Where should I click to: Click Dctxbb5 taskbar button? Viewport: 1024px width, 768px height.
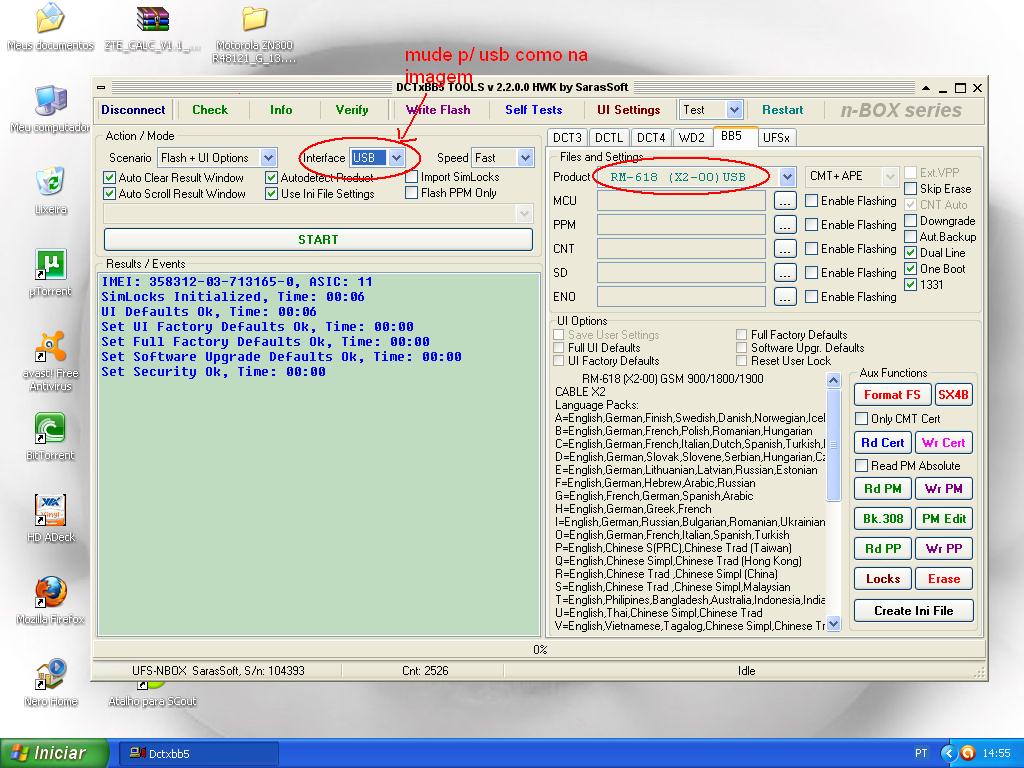click(x=200, y=753)
